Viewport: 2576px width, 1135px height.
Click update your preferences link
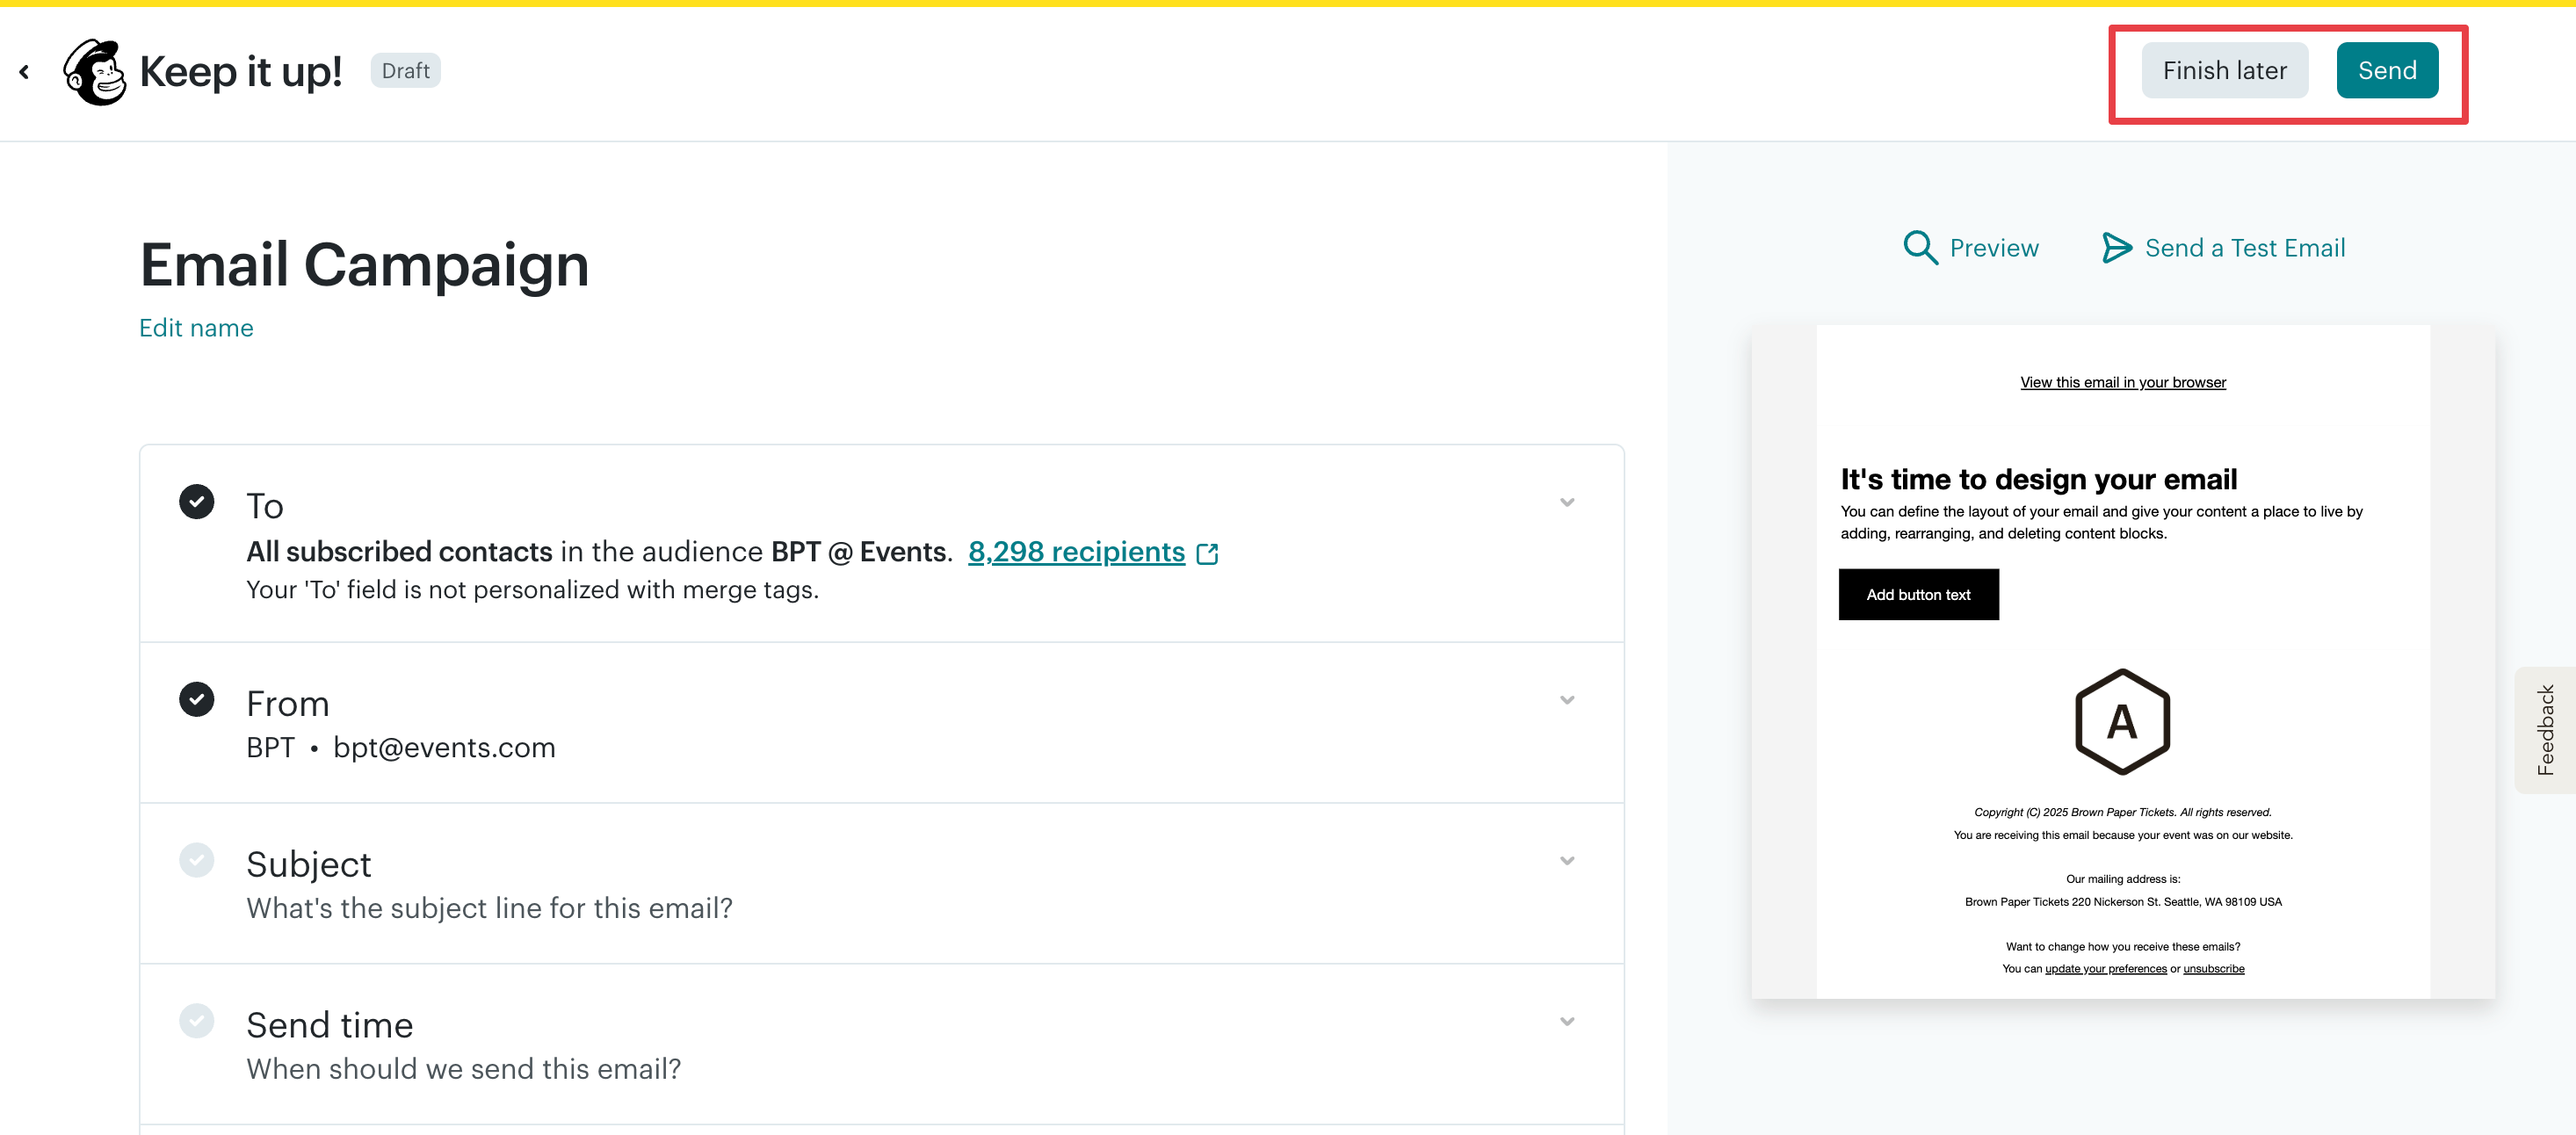pyautogui.click(x=2105, y=969)
